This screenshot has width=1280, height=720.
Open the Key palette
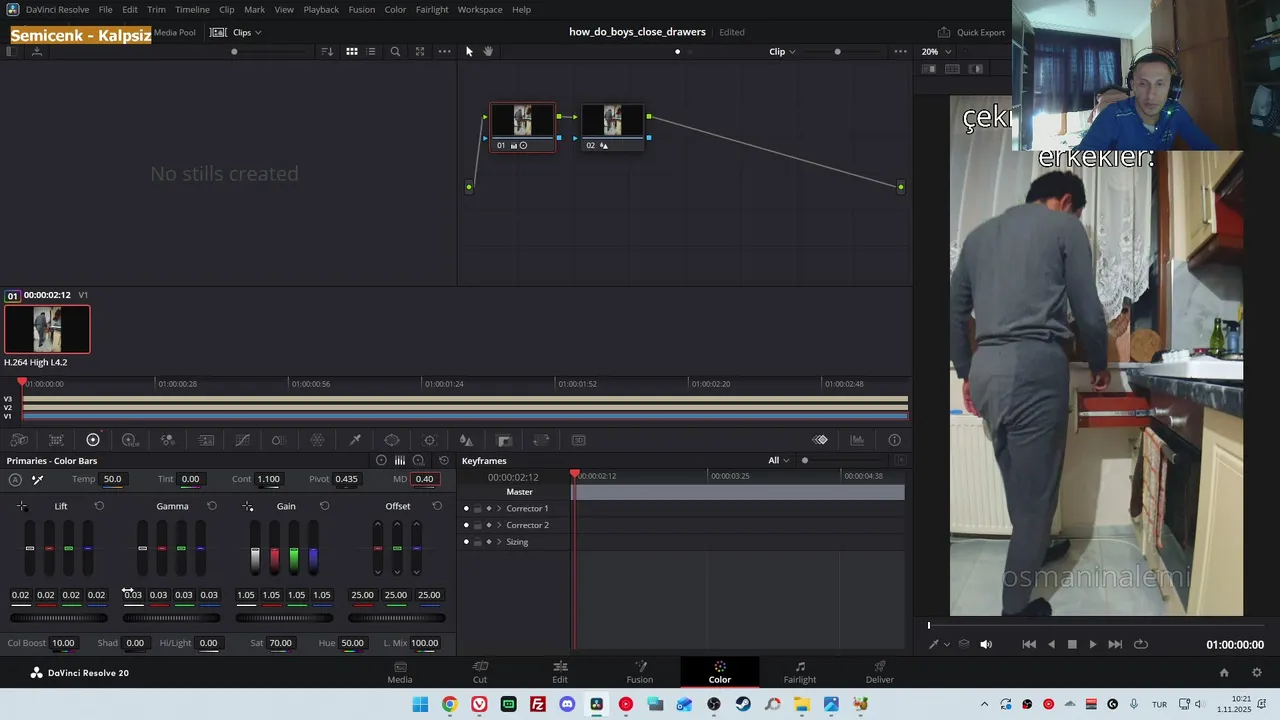click(504, 440)
